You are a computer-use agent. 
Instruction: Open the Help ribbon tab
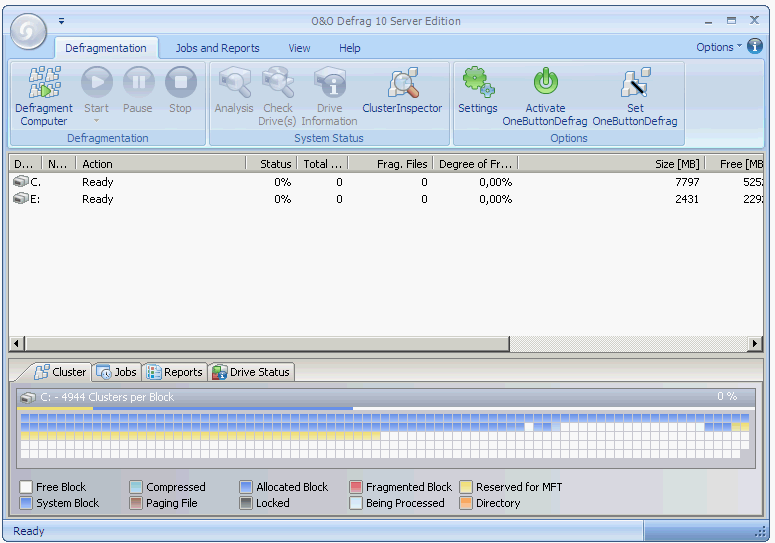349,48
